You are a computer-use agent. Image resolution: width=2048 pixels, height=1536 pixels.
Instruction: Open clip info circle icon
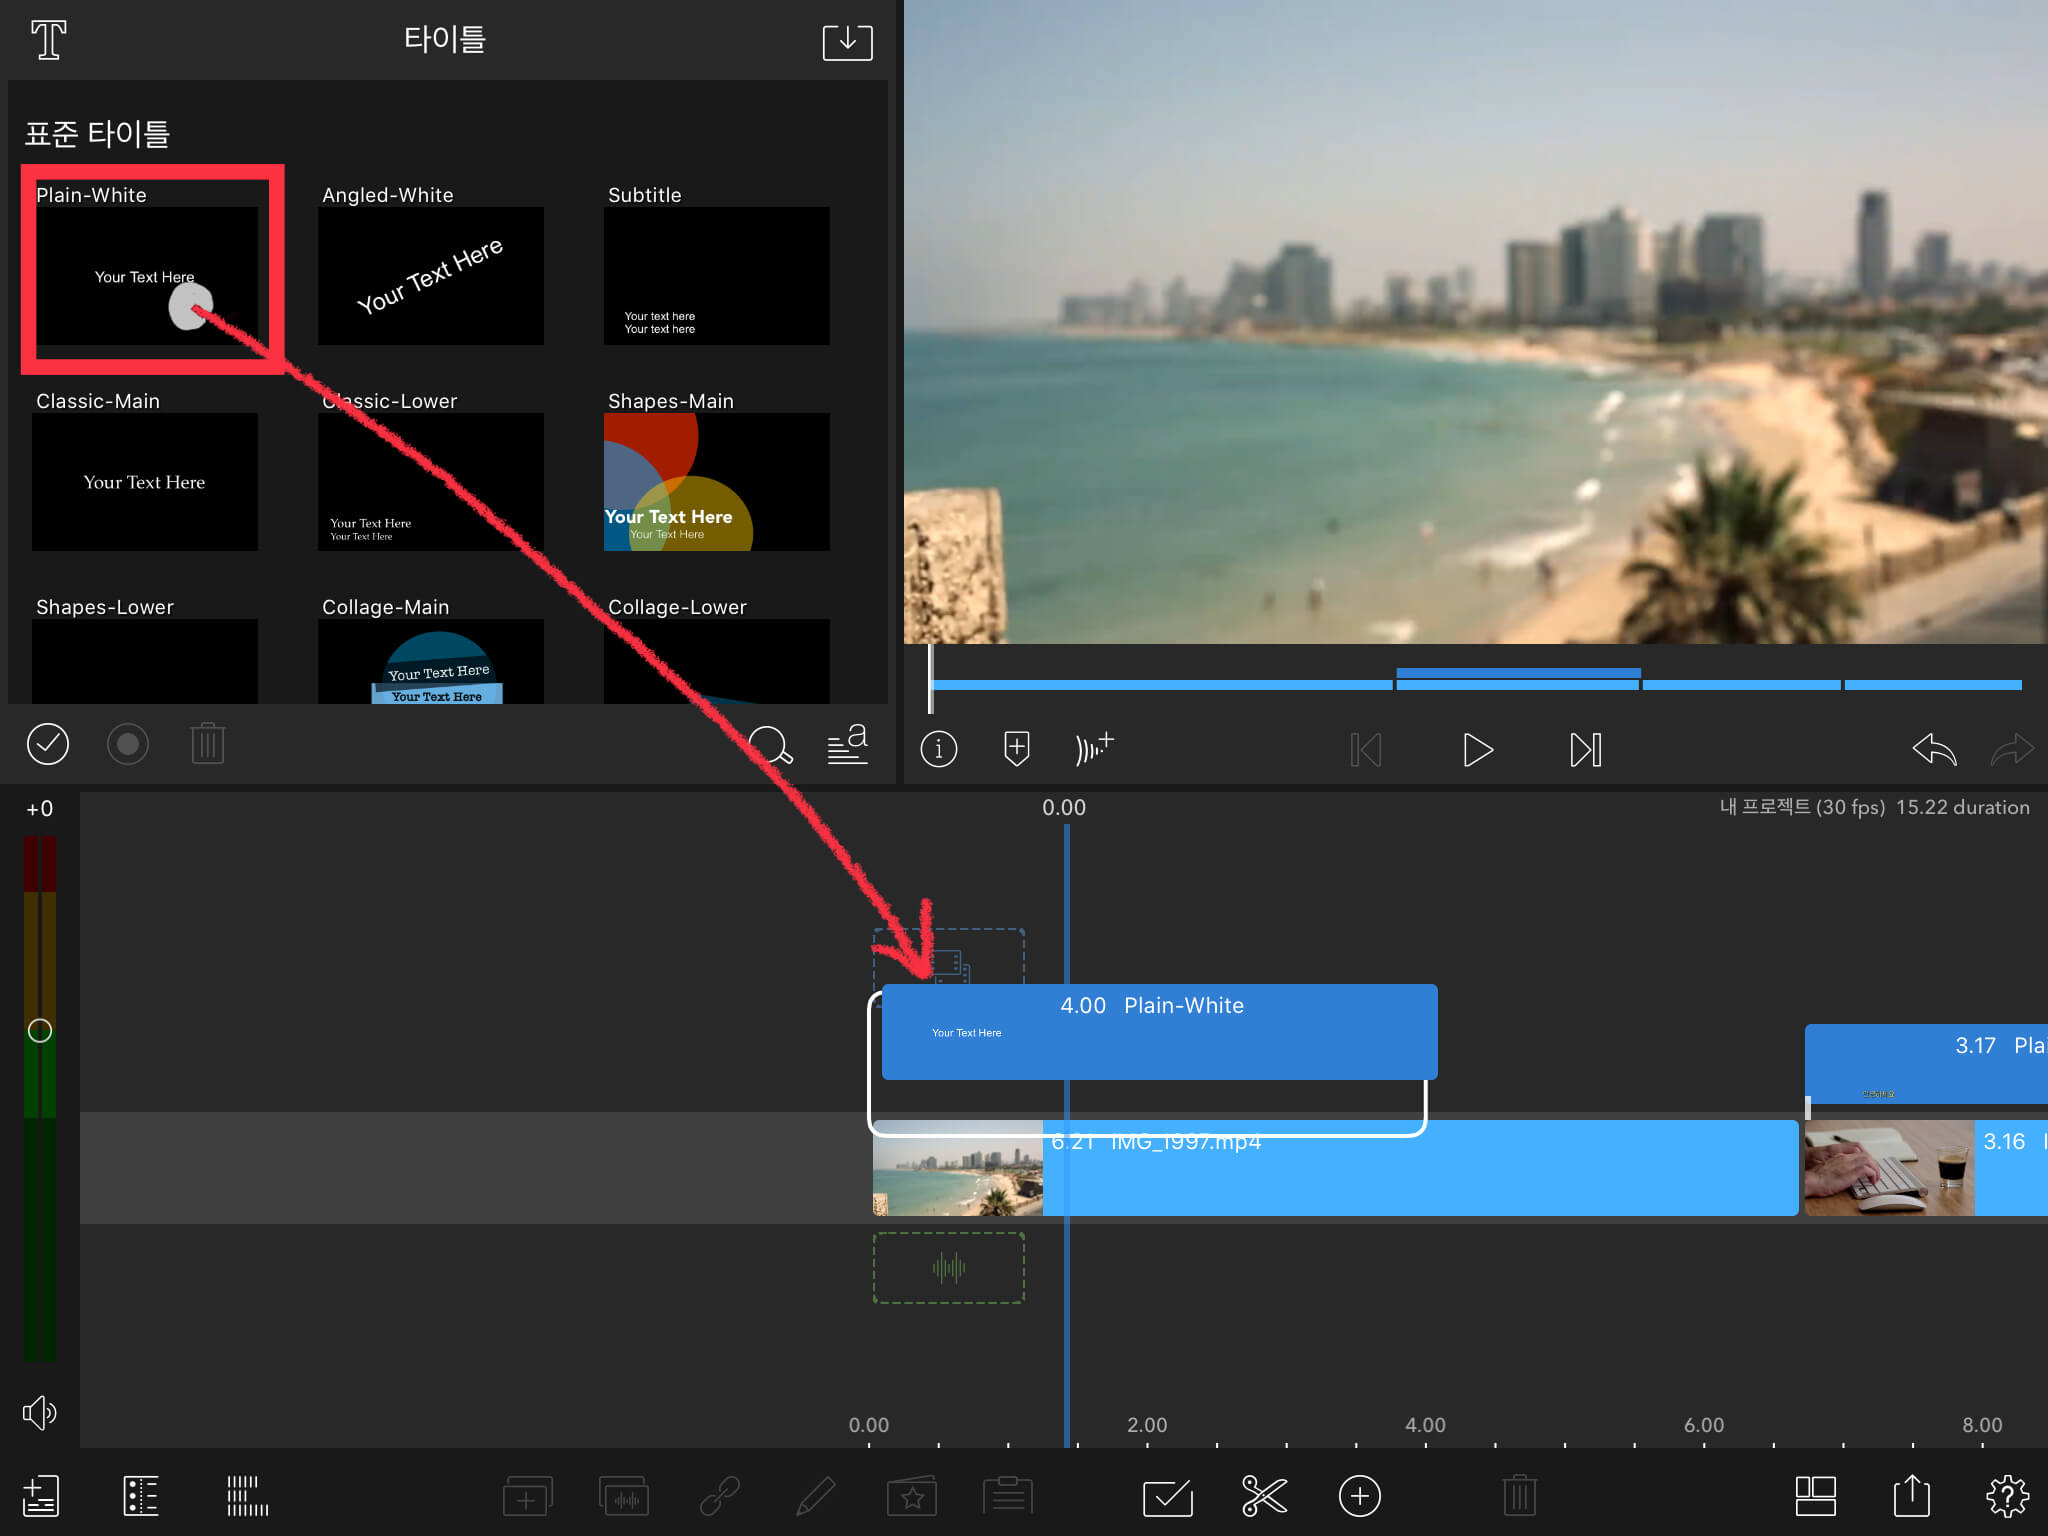click(938, 748)
